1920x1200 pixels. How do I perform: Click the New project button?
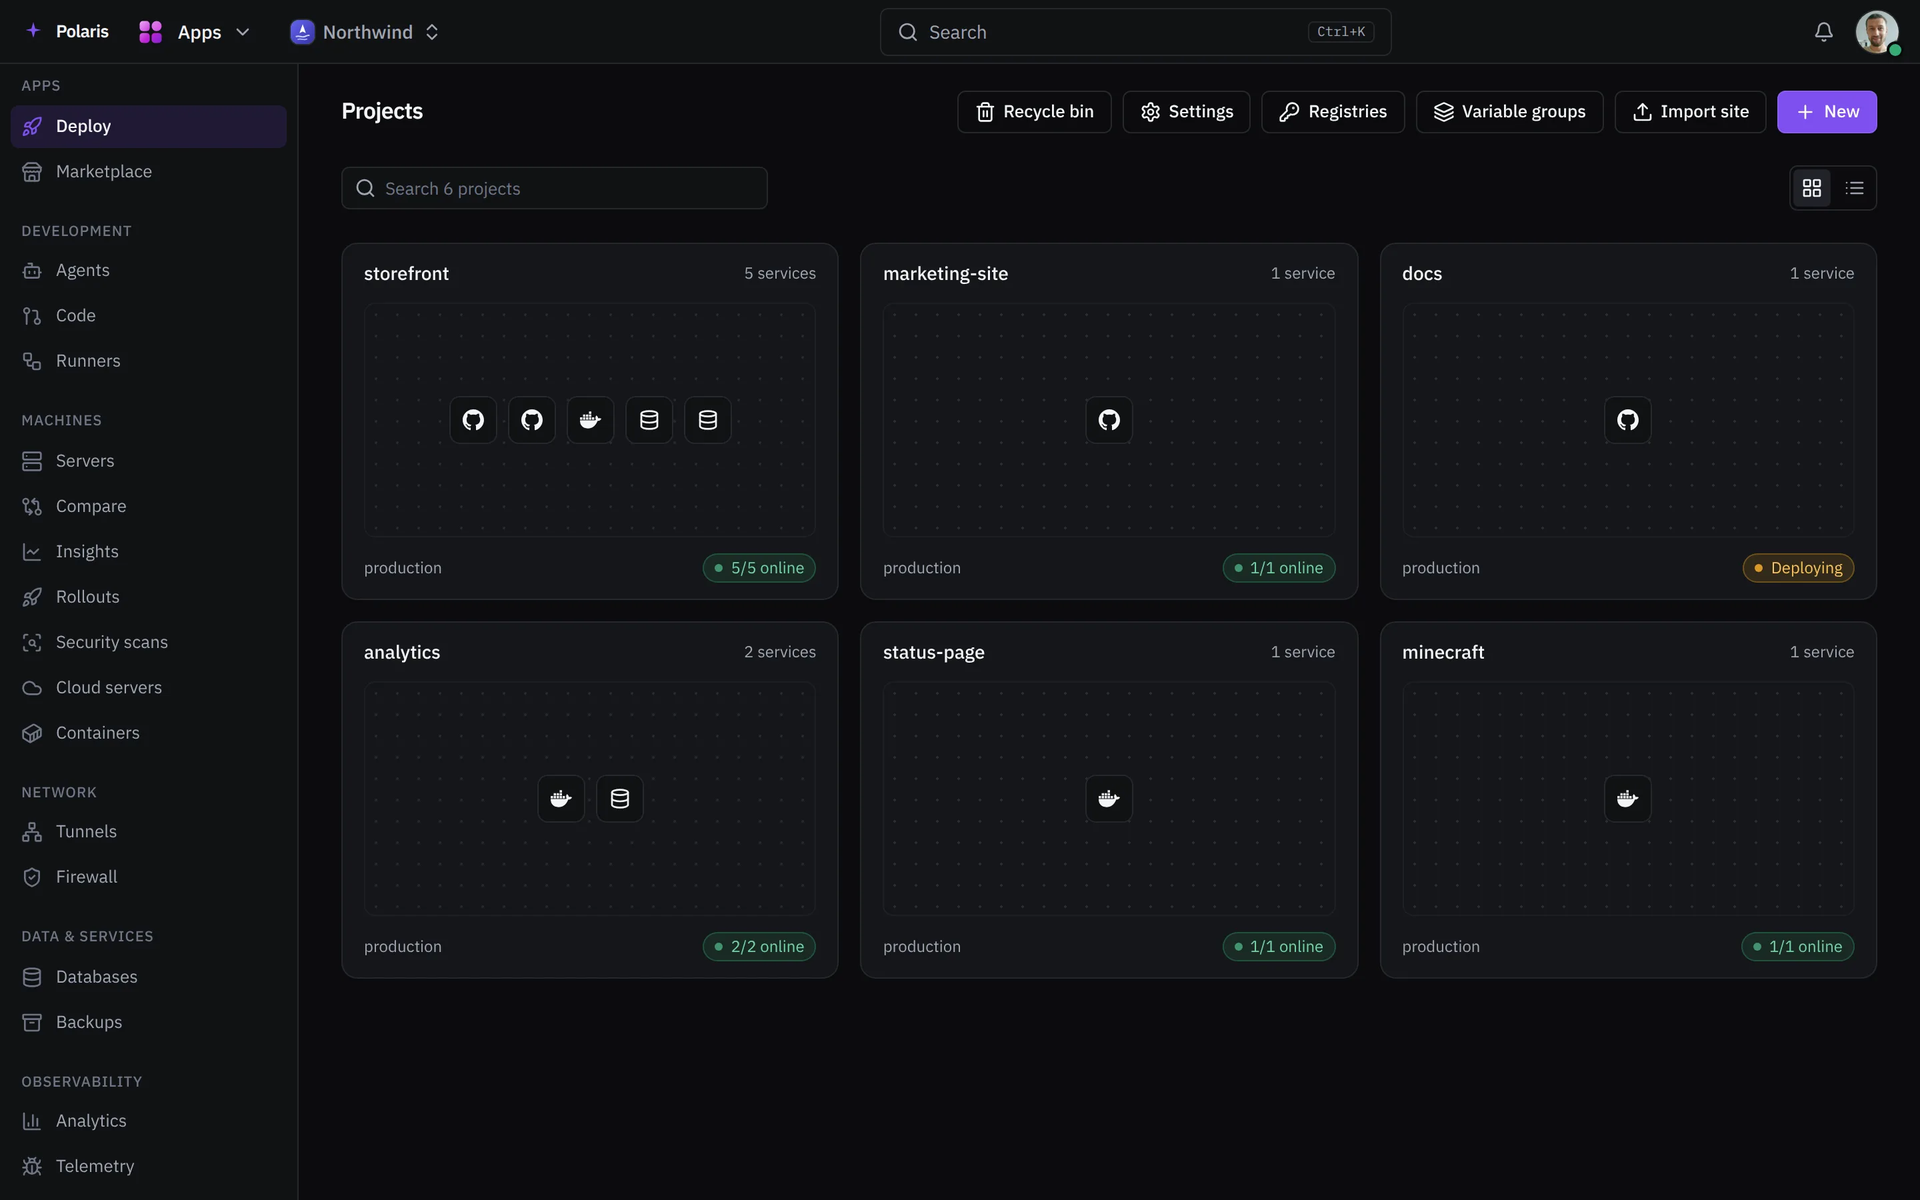1826,112
